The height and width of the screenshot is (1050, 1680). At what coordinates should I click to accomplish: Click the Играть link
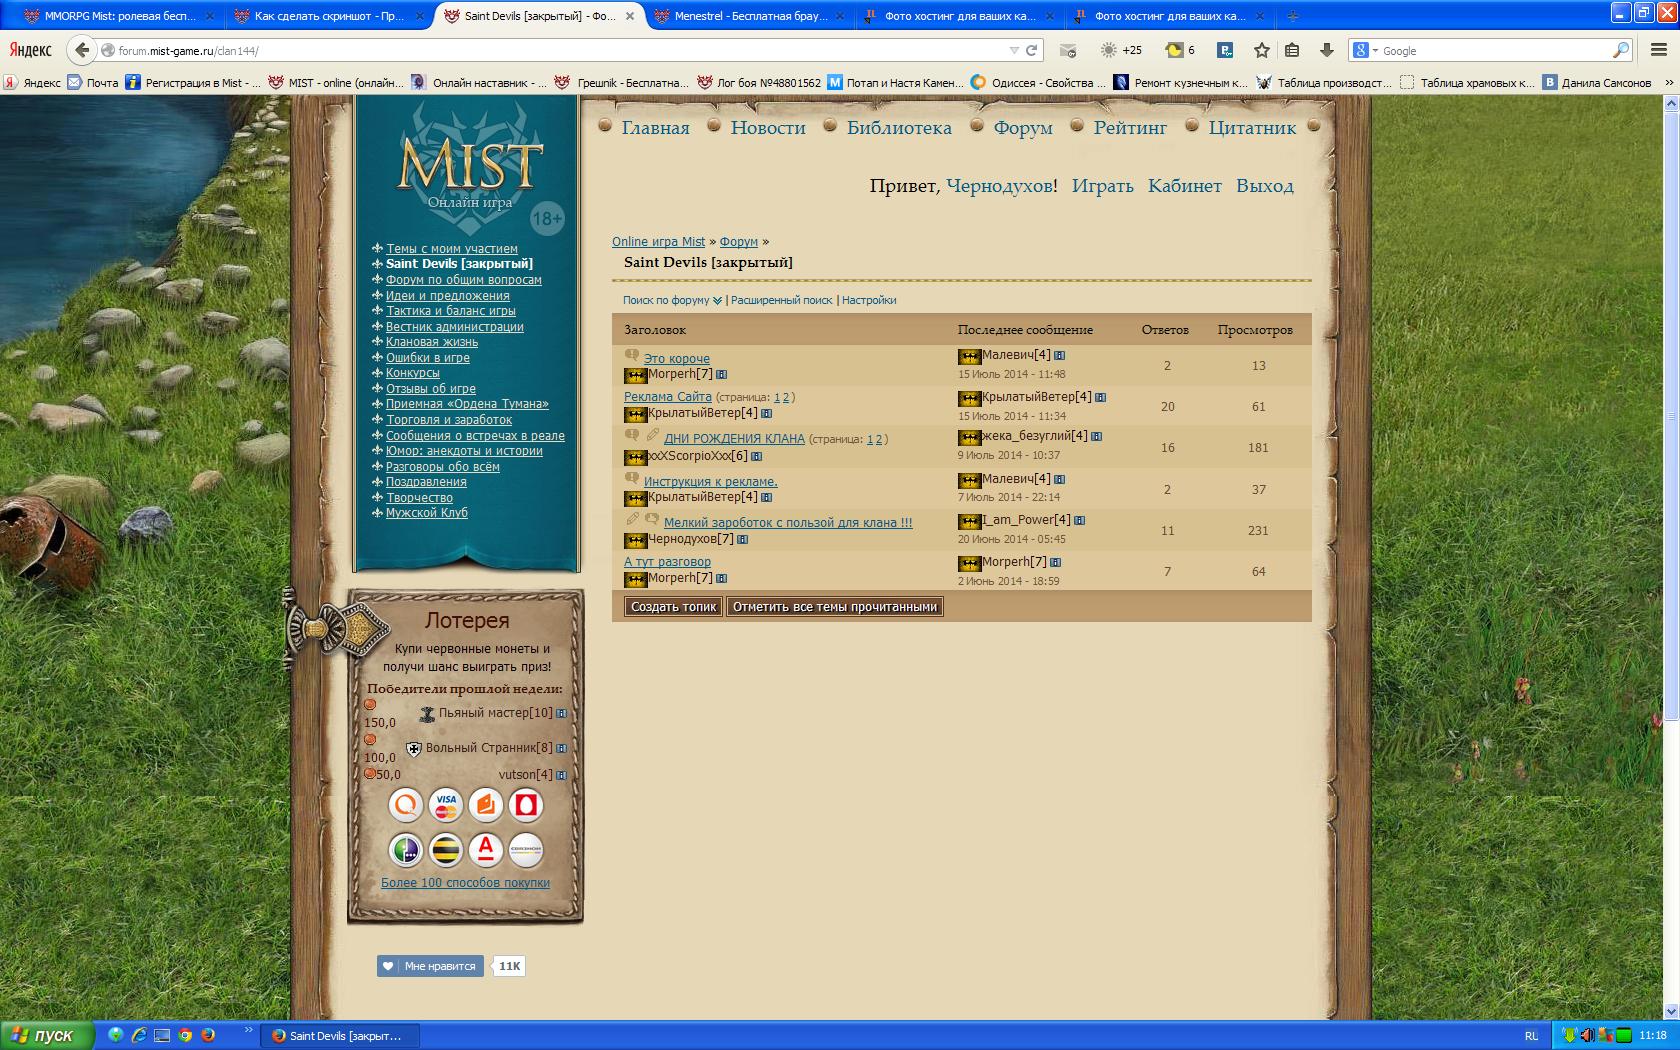(1103, 186)
